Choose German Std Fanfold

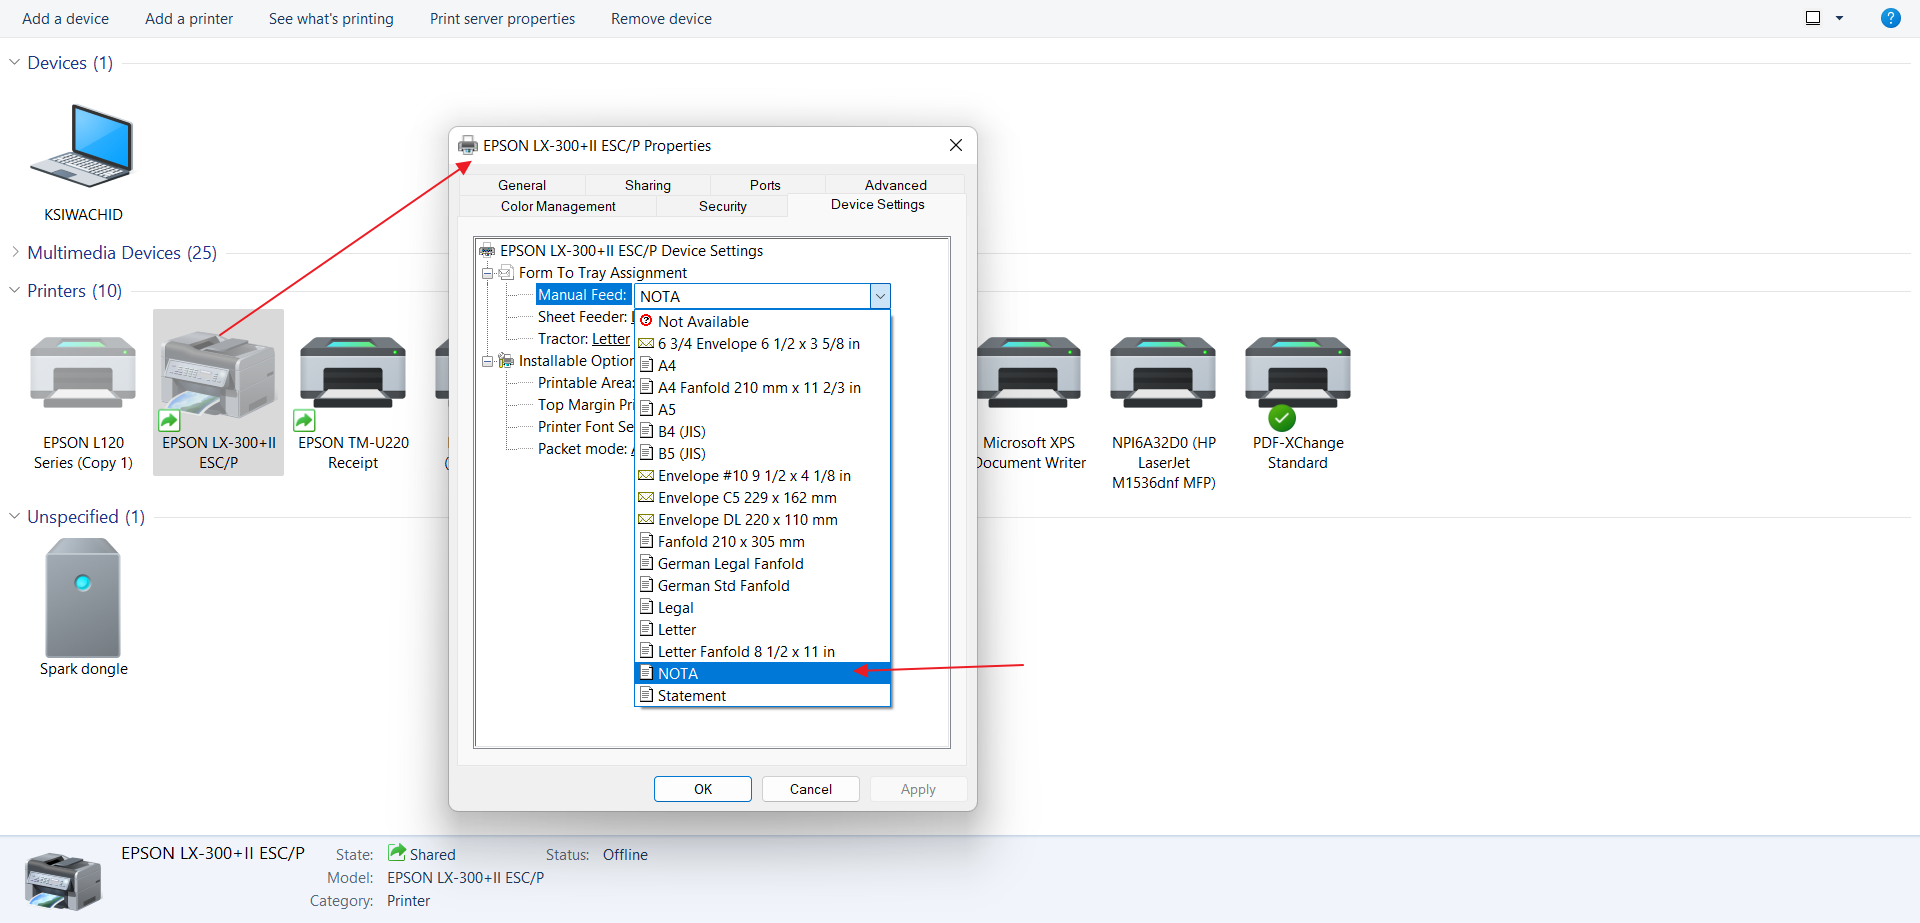point(762,586)
